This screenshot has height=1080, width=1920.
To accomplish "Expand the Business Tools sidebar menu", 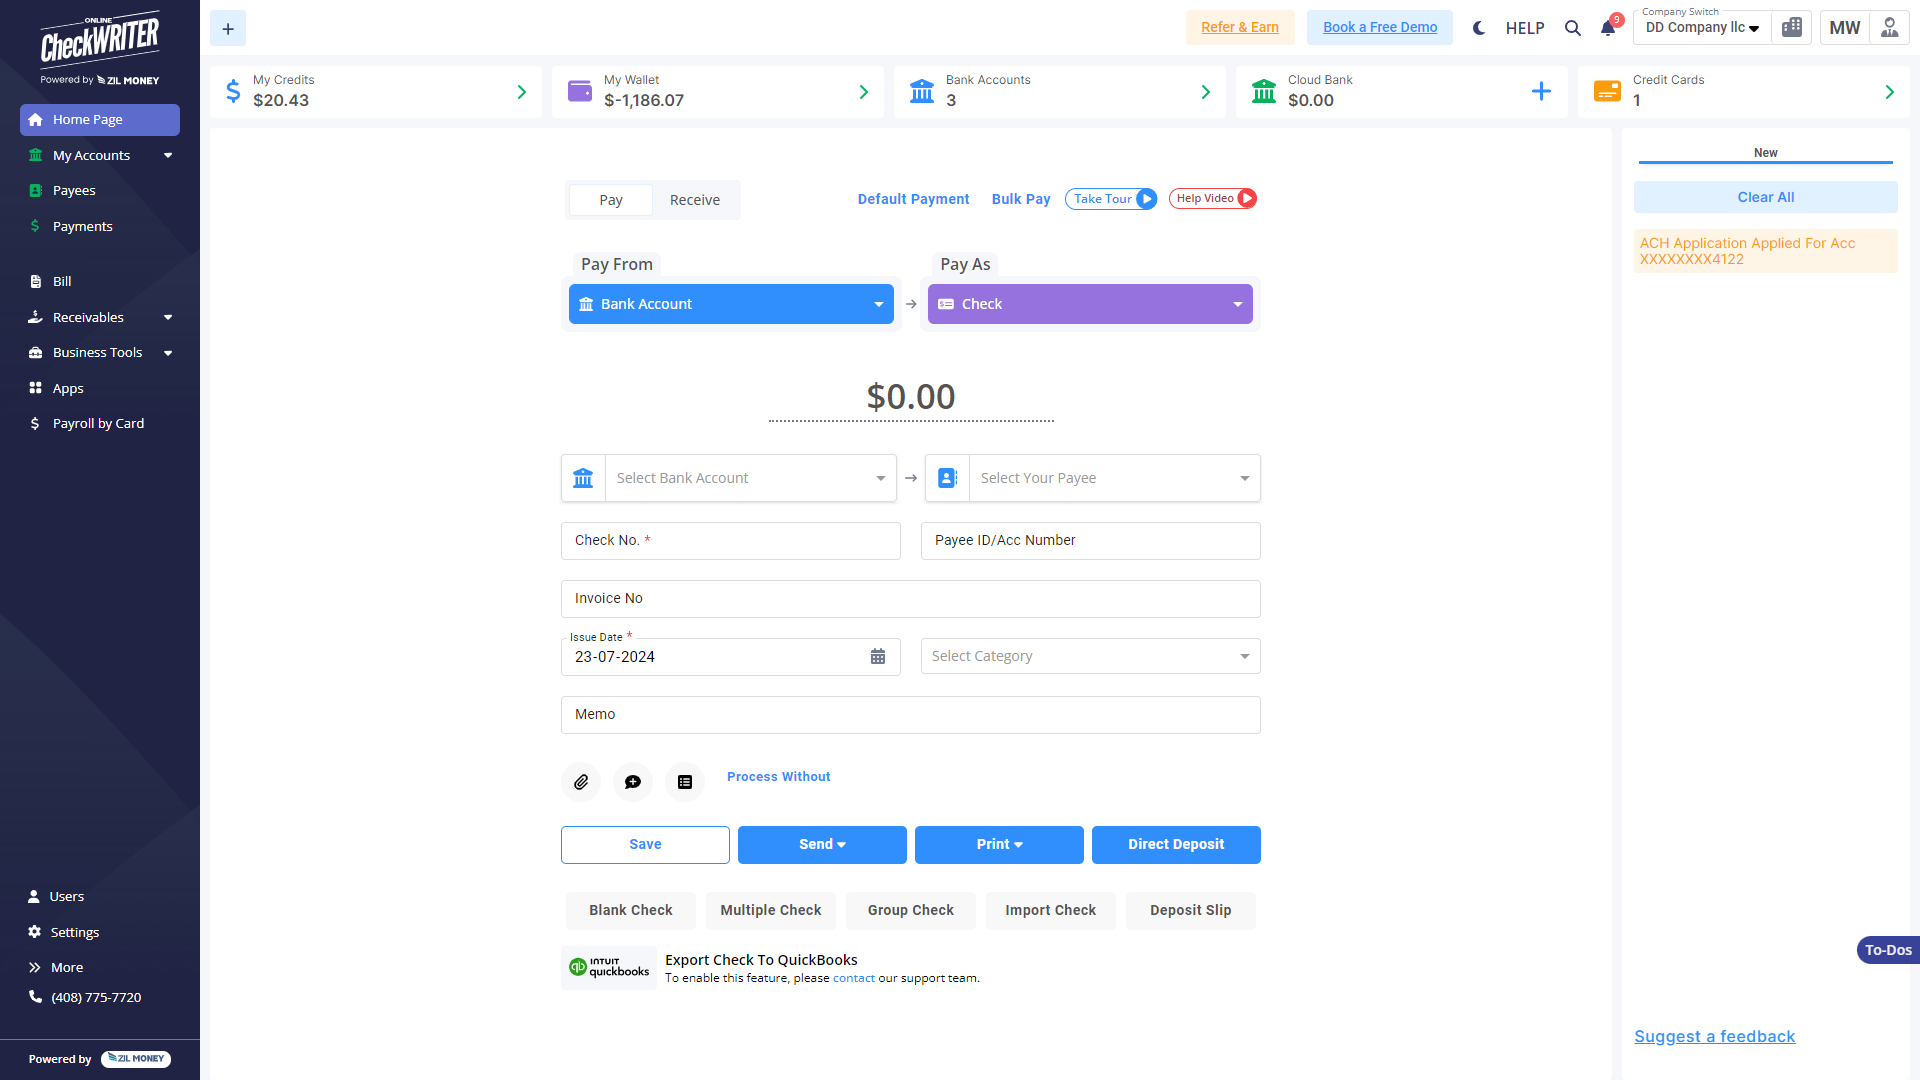I will (100, 352).
